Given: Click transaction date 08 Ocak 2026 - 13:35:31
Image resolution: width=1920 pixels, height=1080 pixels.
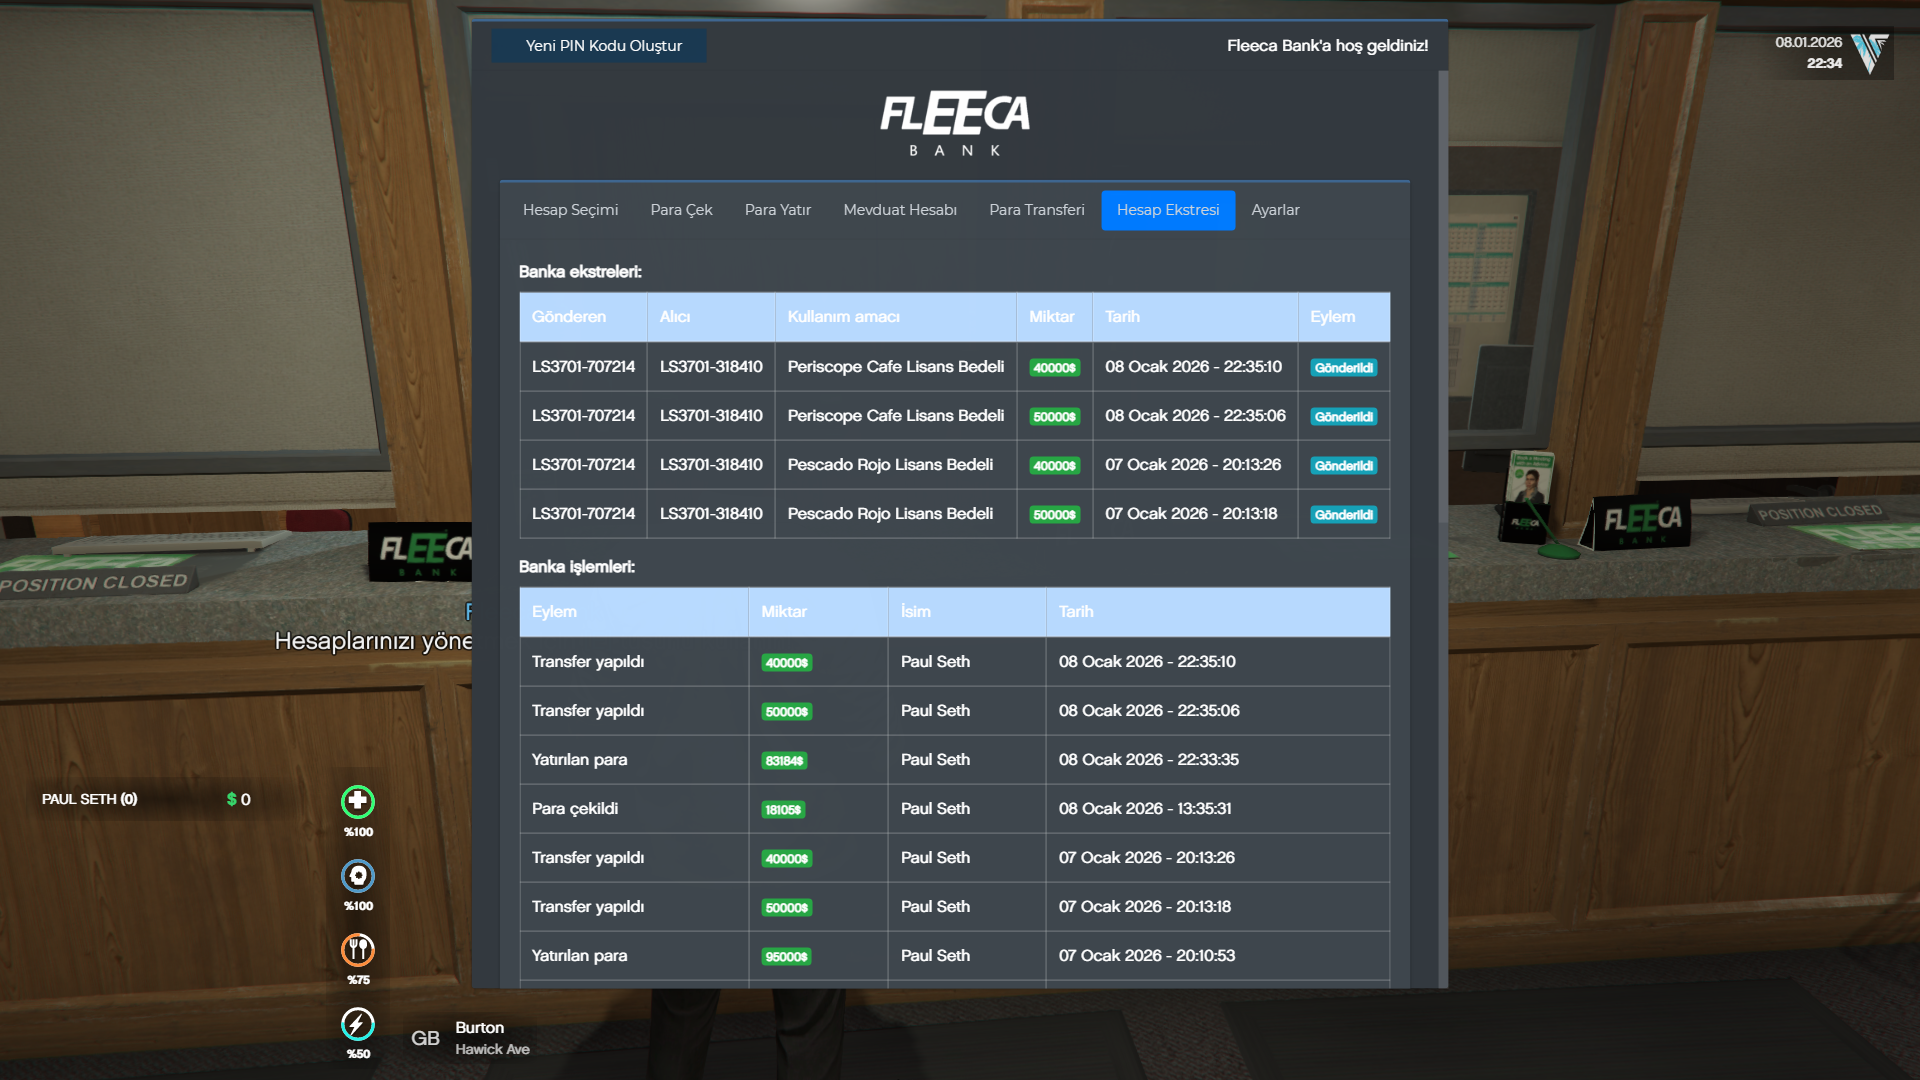Looking at the screenshot, I should click(x=1145, y=809).
